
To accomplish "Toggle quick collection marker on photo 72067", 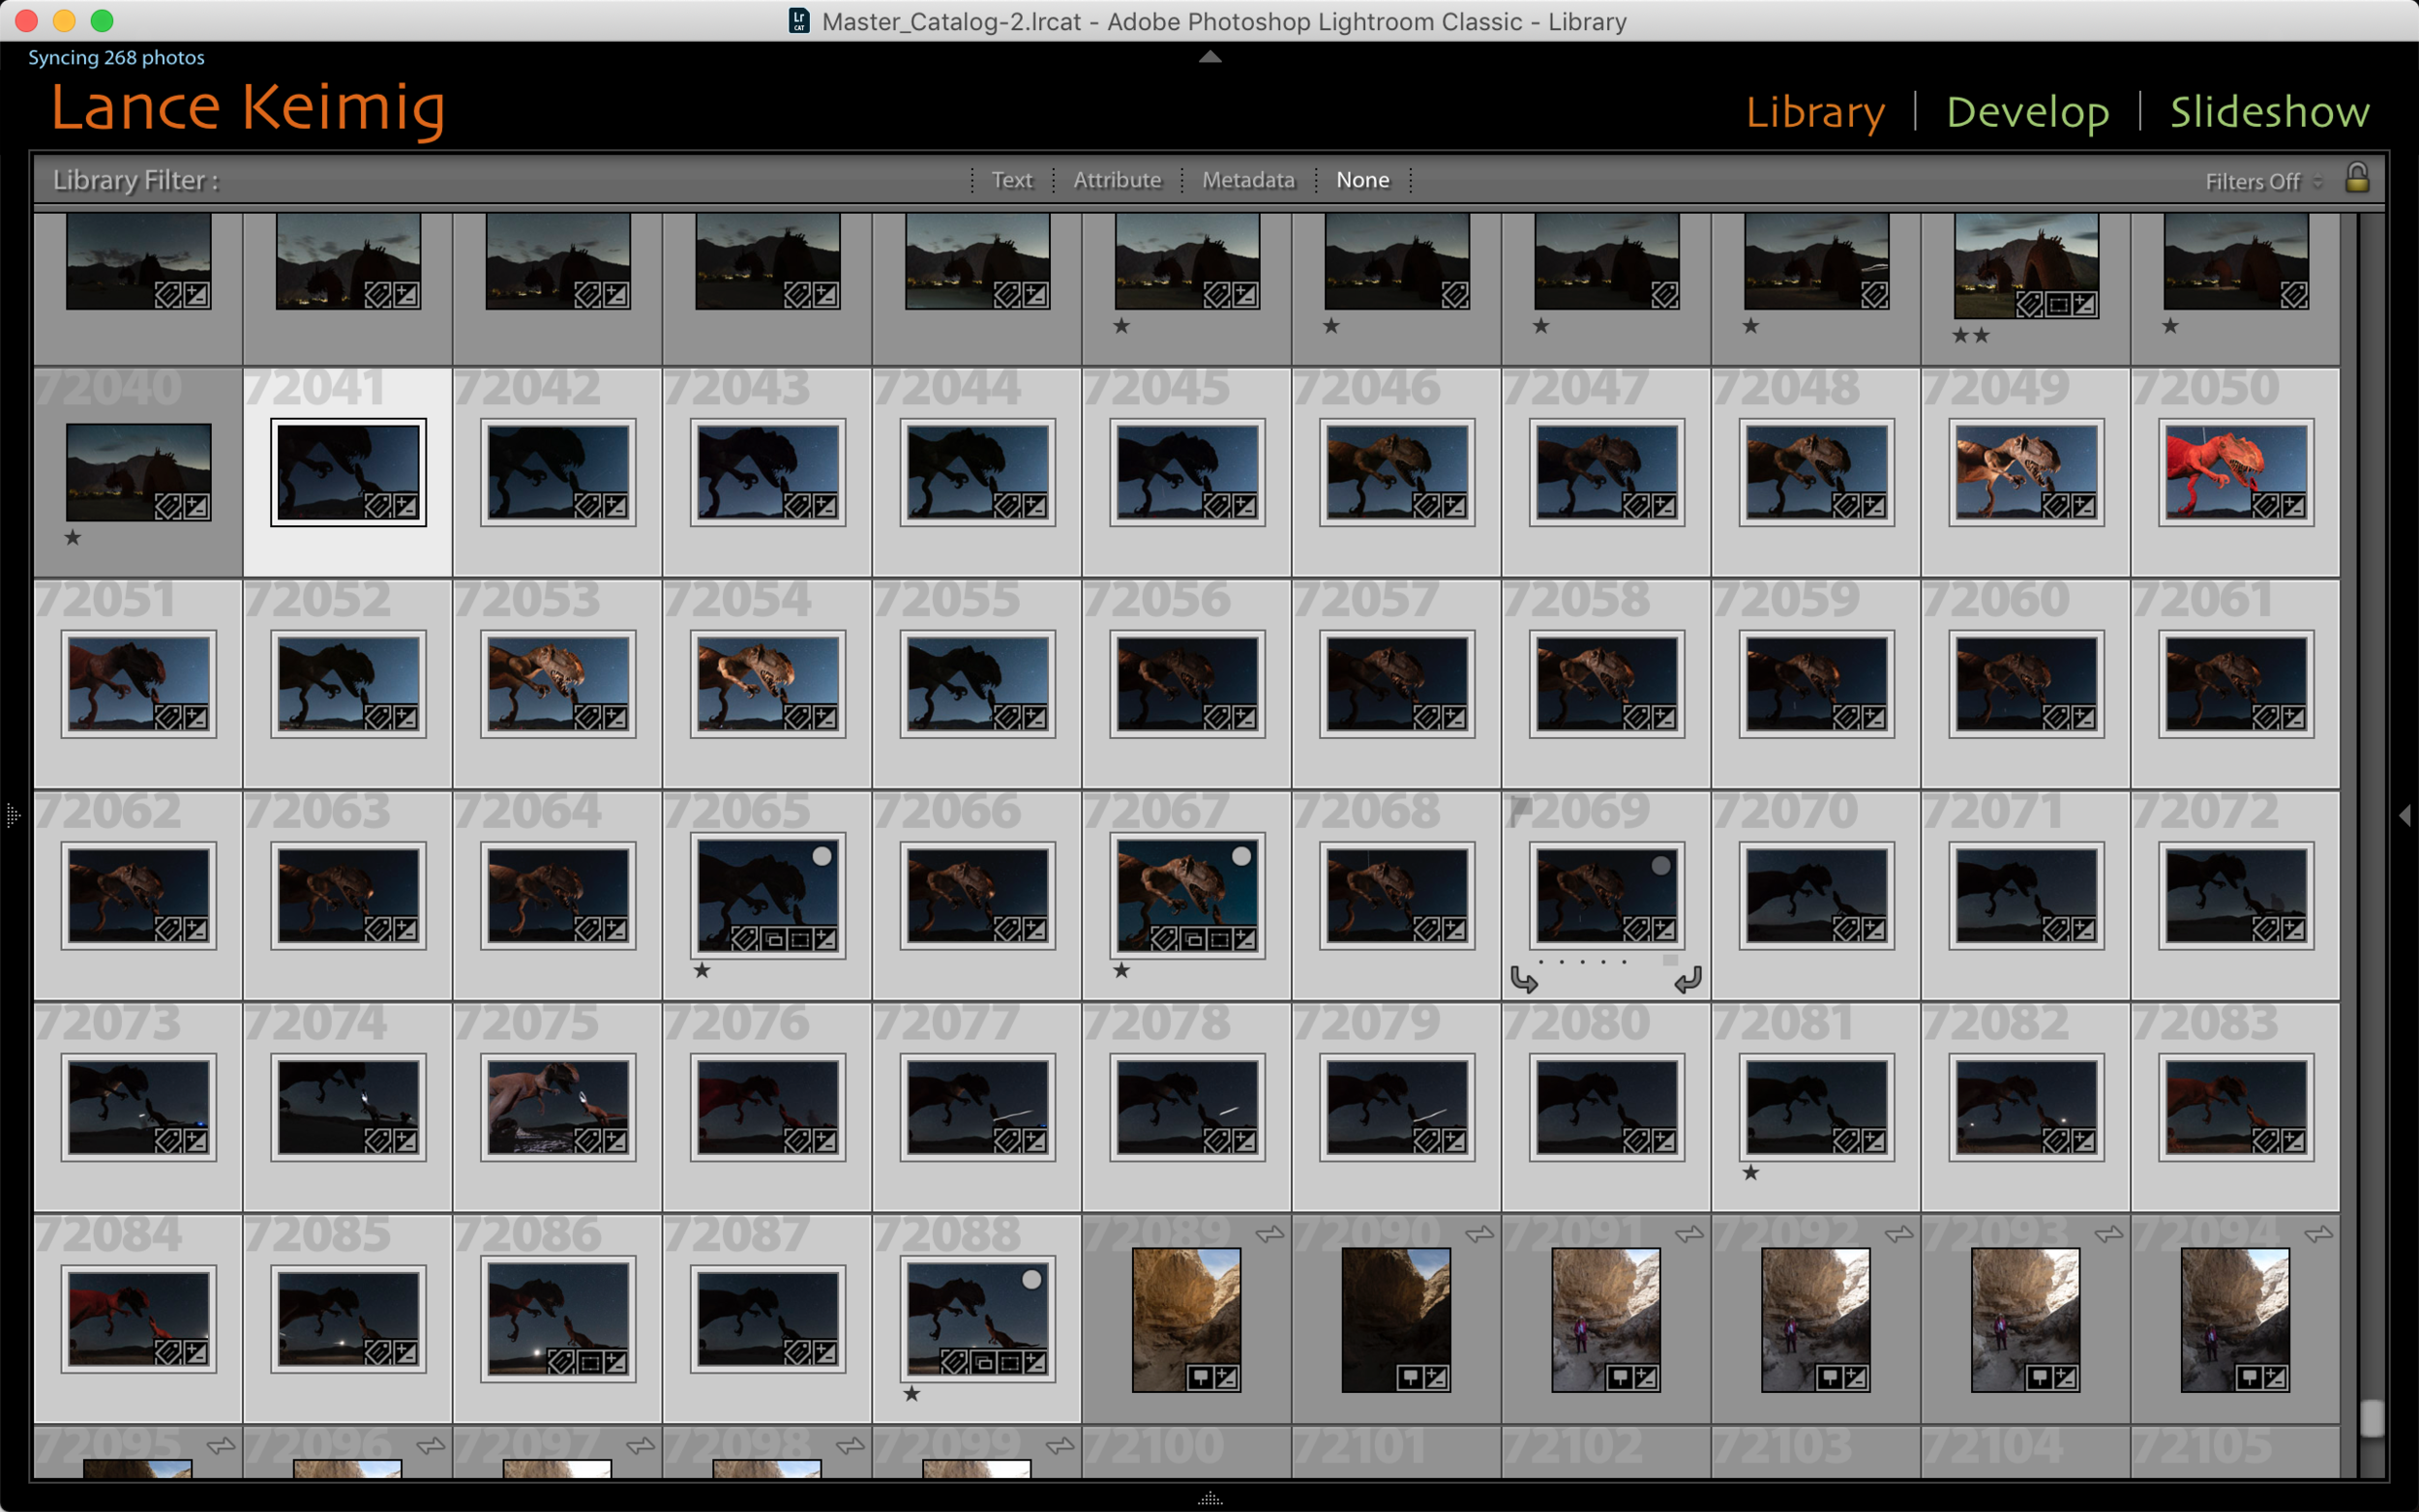I will 1242,857.
